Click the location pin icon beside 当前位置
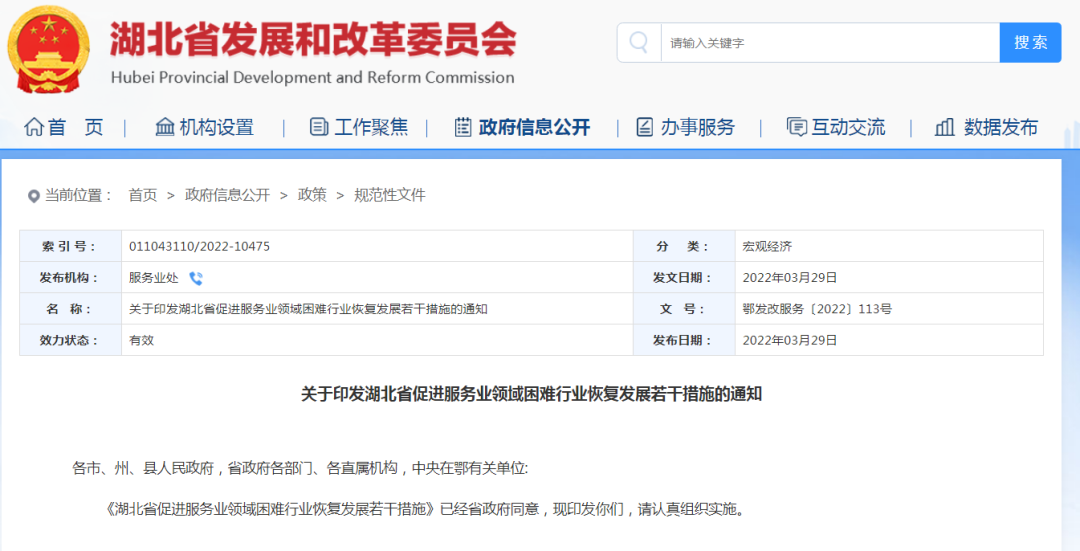1080x551 pixels. [33, 196]
